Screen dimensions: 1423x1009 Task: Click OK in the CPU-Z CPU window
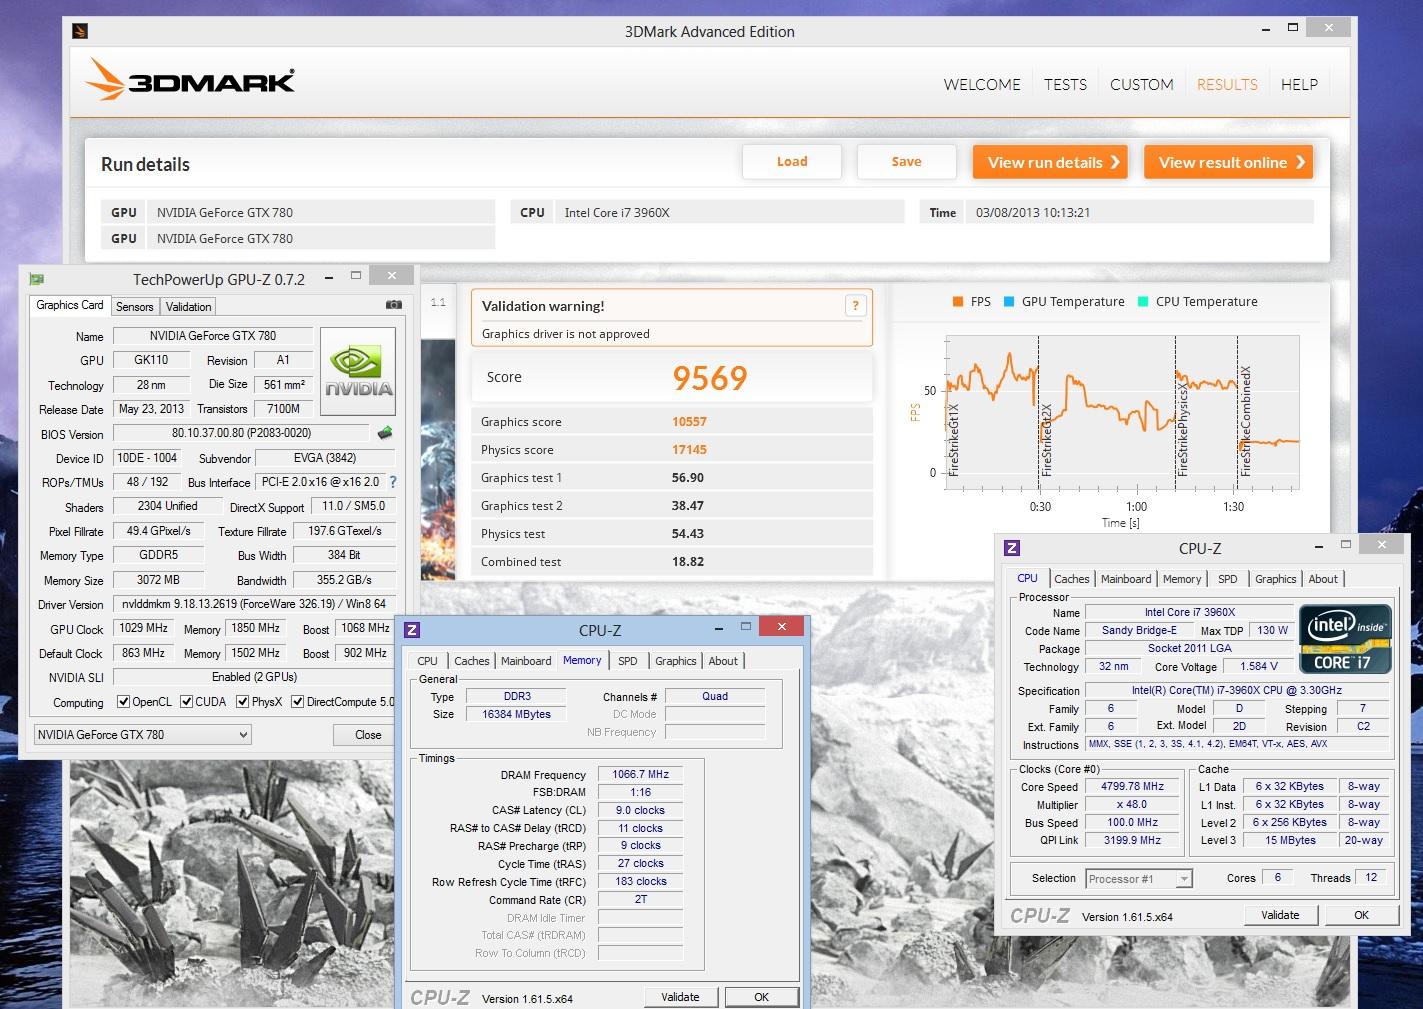coord(1362,915)
